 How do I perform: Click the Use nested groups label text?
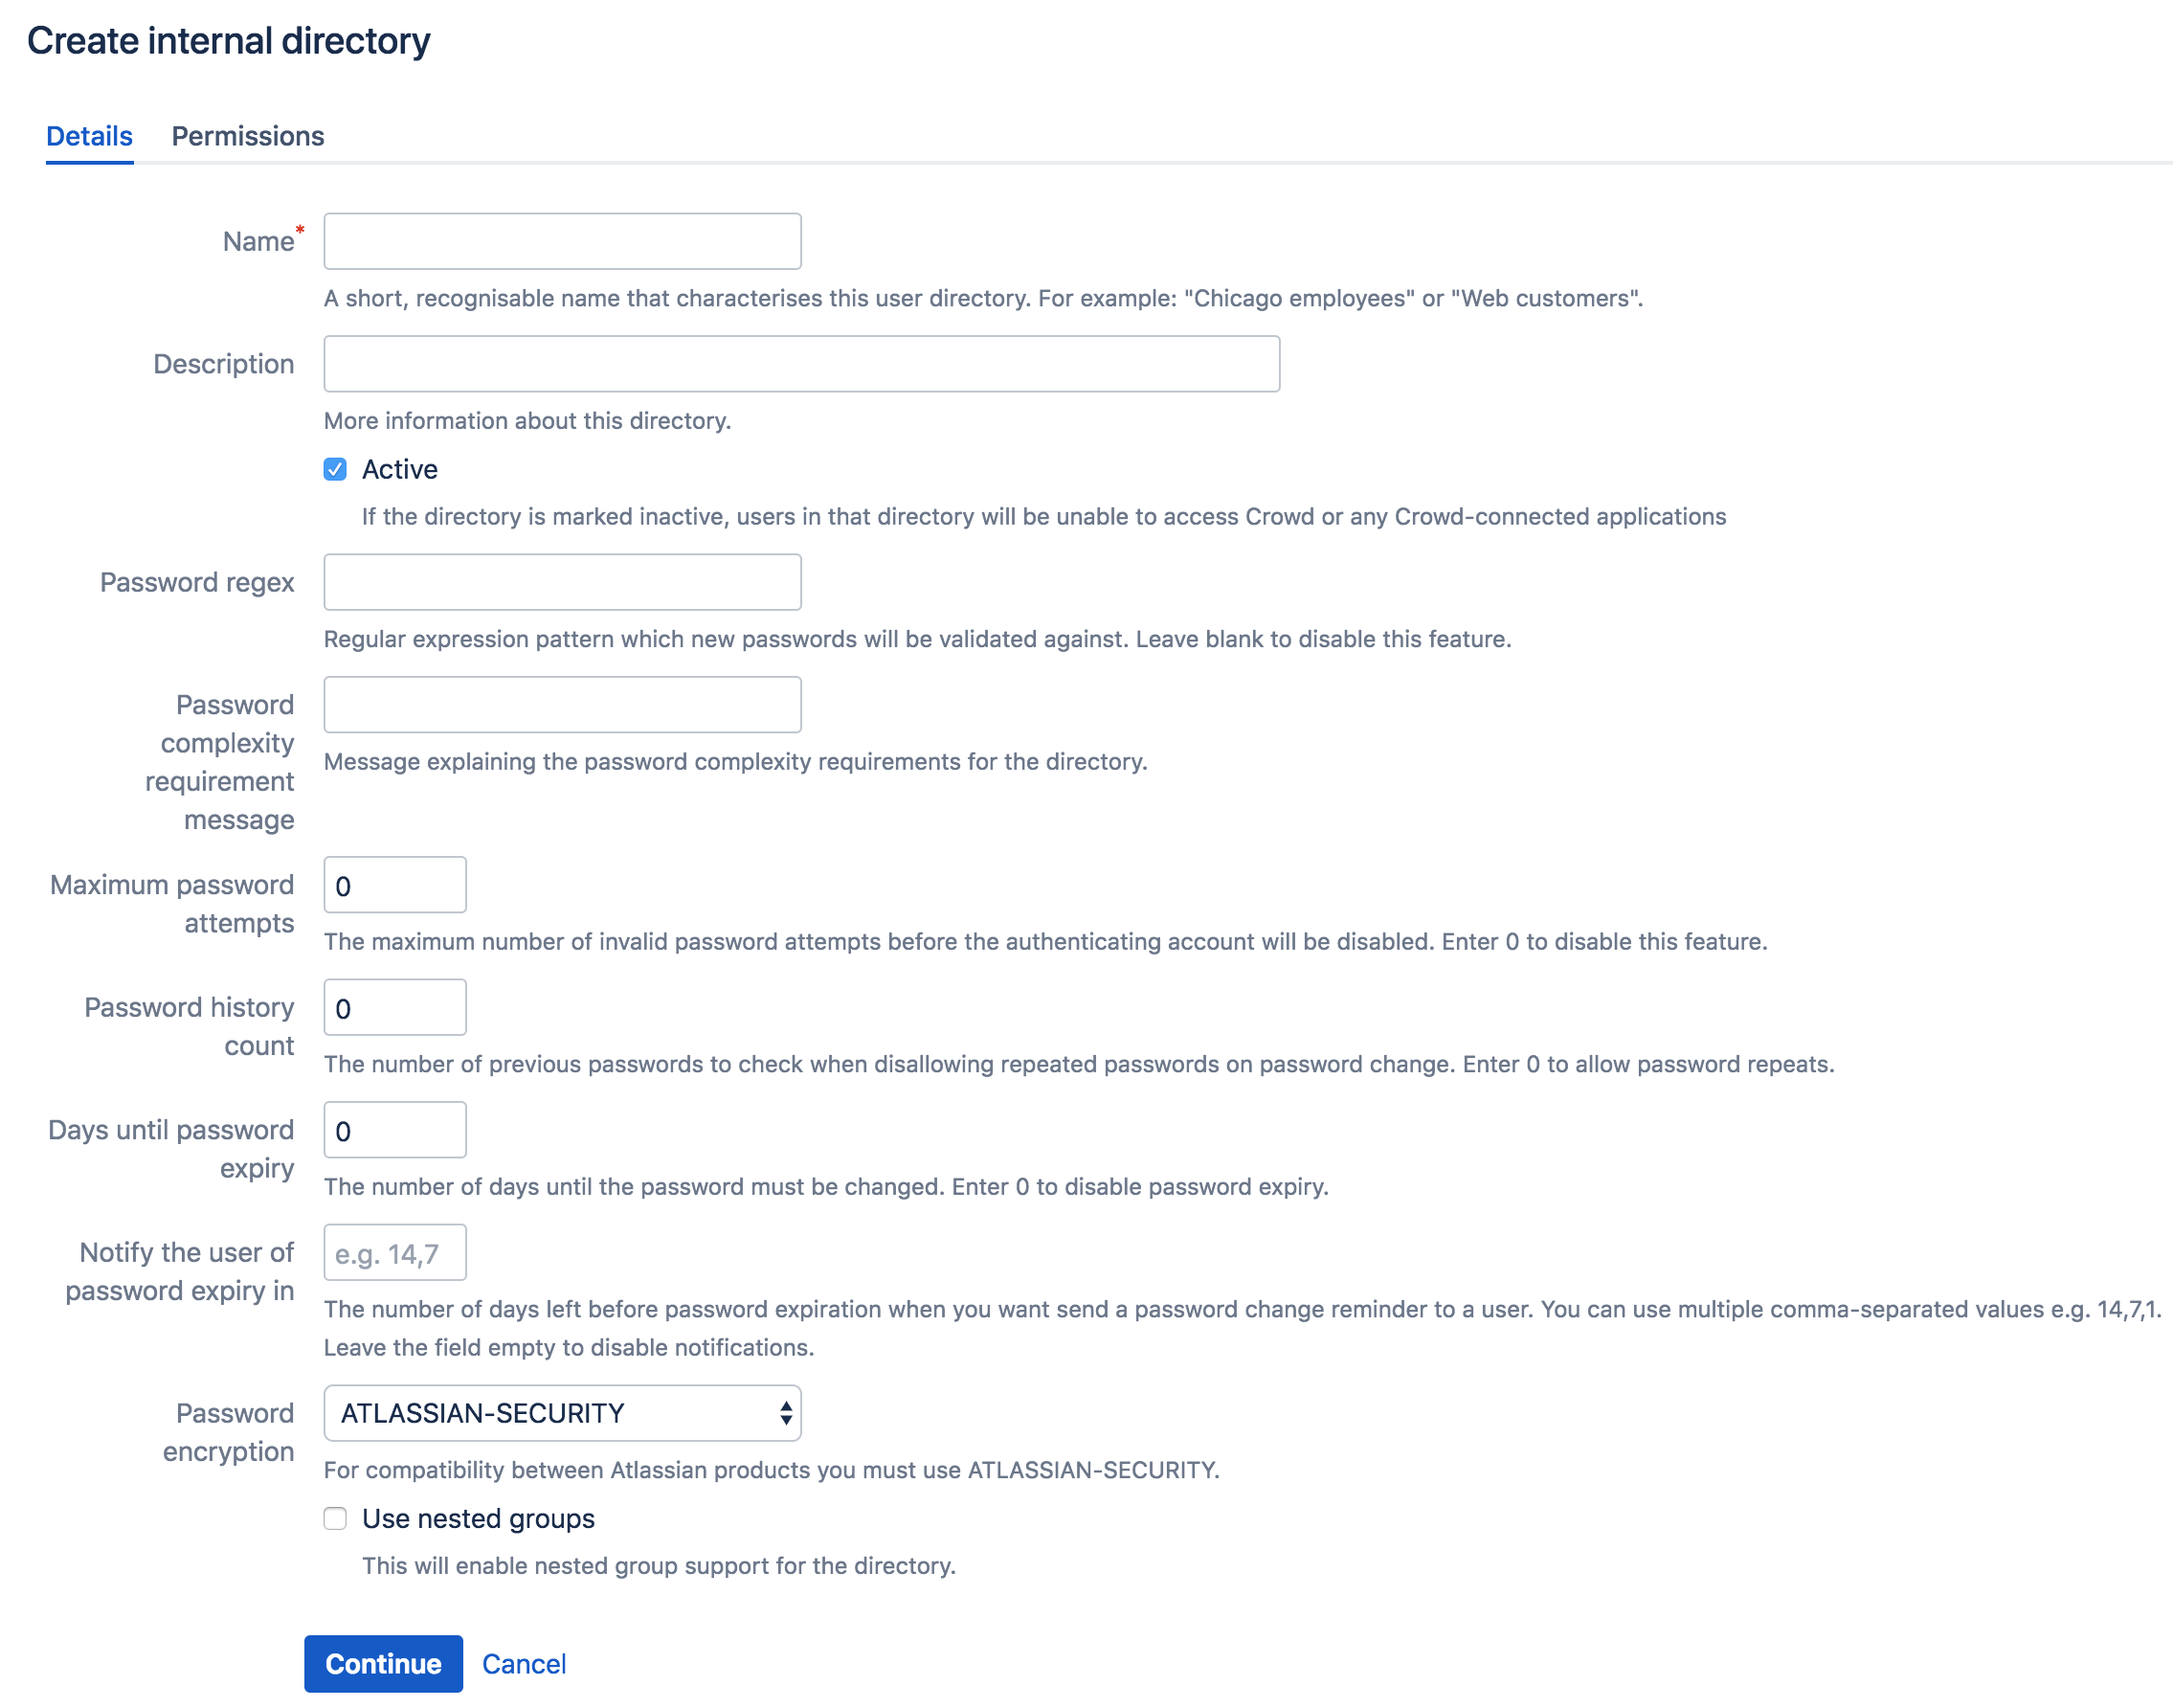tap(478, 1519)
